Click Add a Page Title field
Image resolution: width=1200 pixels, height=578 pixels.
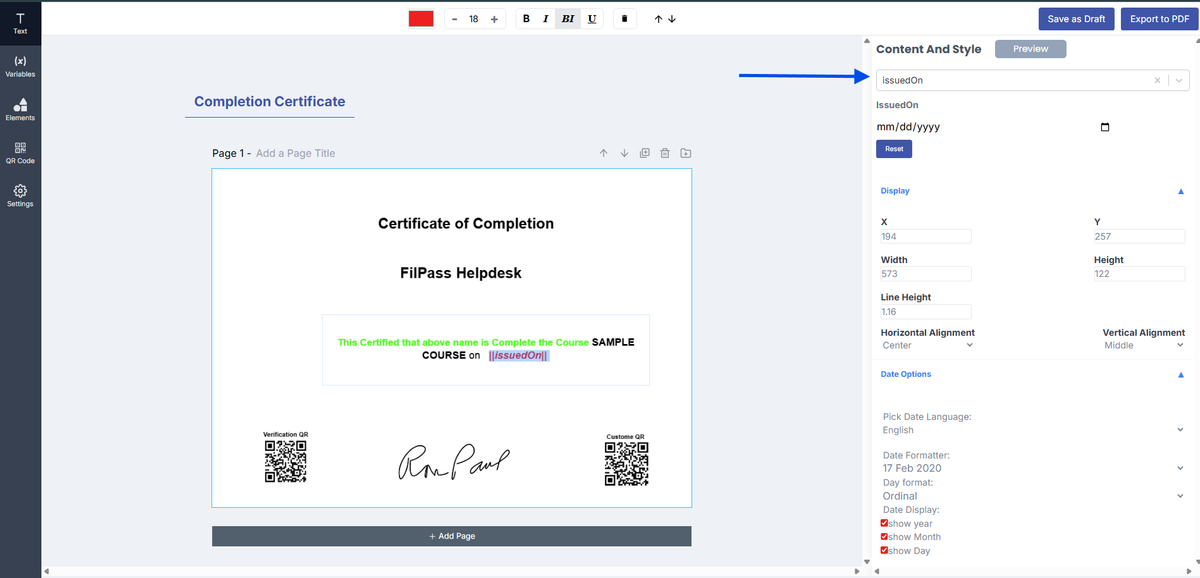click(296, 153)
